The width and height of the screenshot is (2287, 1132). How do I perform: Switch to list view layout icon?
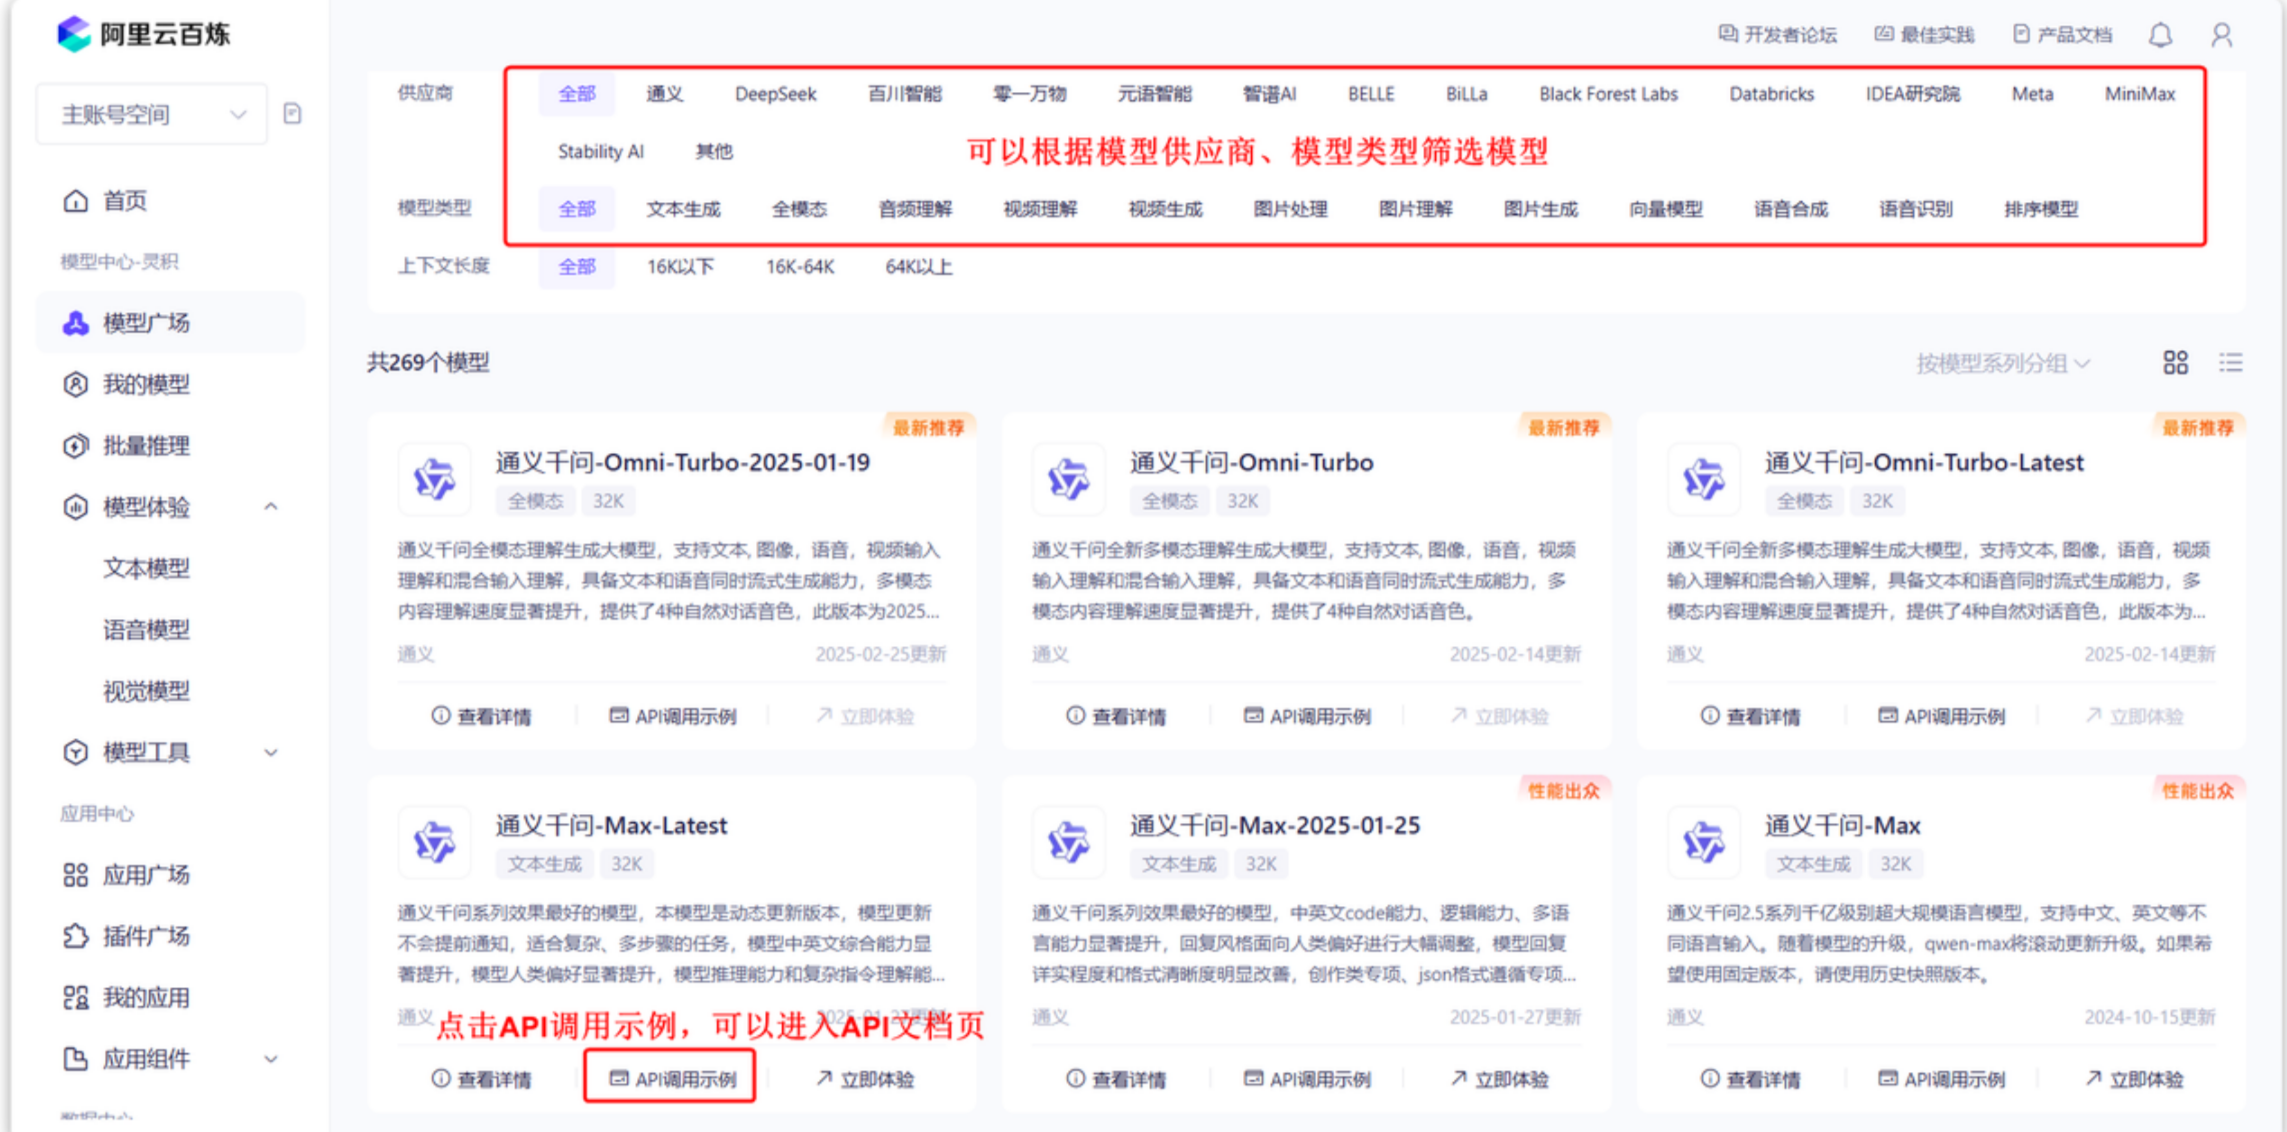(x=2230, y=362)
